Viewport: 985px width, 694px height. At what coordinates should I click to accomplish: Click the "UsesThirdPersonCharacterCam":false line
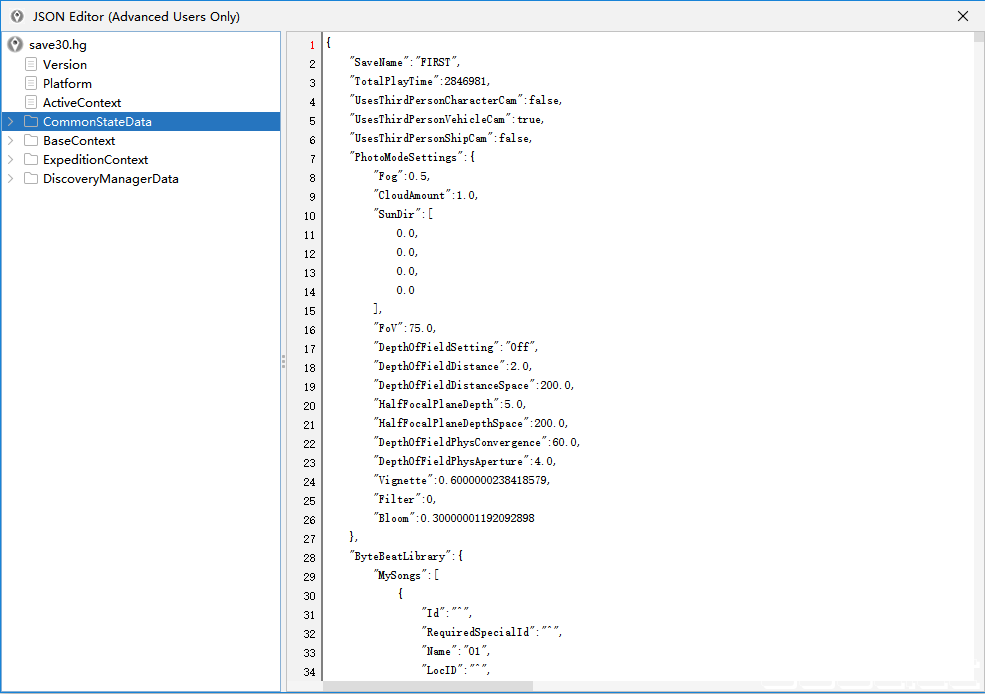[x=455, y=100]
